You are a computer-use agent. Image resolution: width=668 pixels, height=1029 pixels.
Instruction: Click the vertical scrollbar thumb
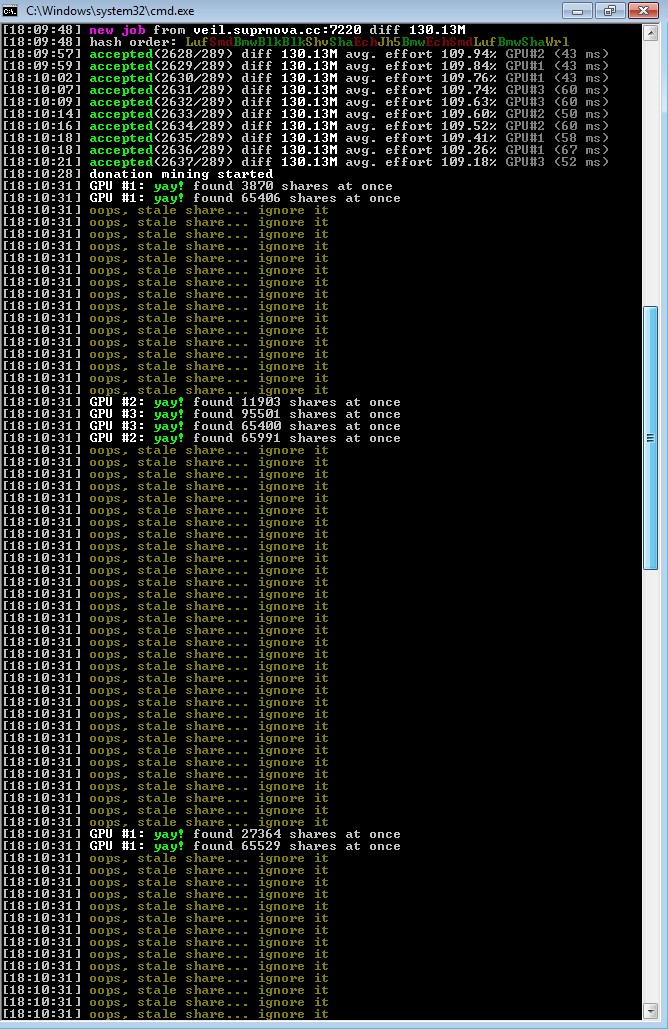coord(650,438)
